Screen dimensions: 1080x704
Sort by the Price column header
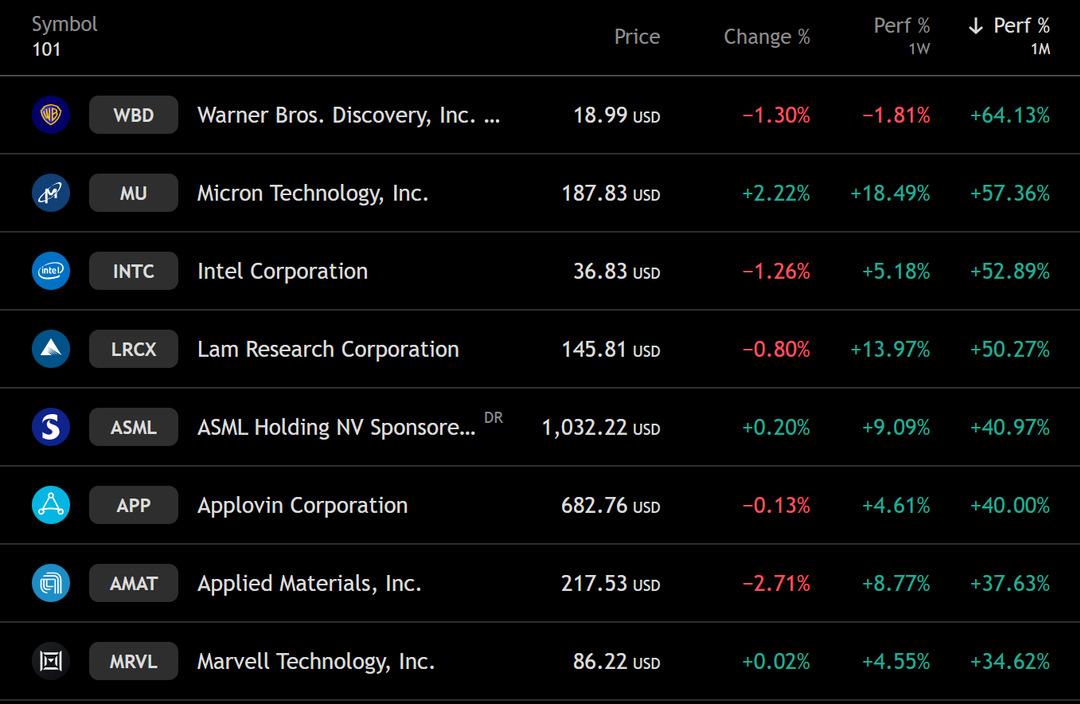(637, 37)
